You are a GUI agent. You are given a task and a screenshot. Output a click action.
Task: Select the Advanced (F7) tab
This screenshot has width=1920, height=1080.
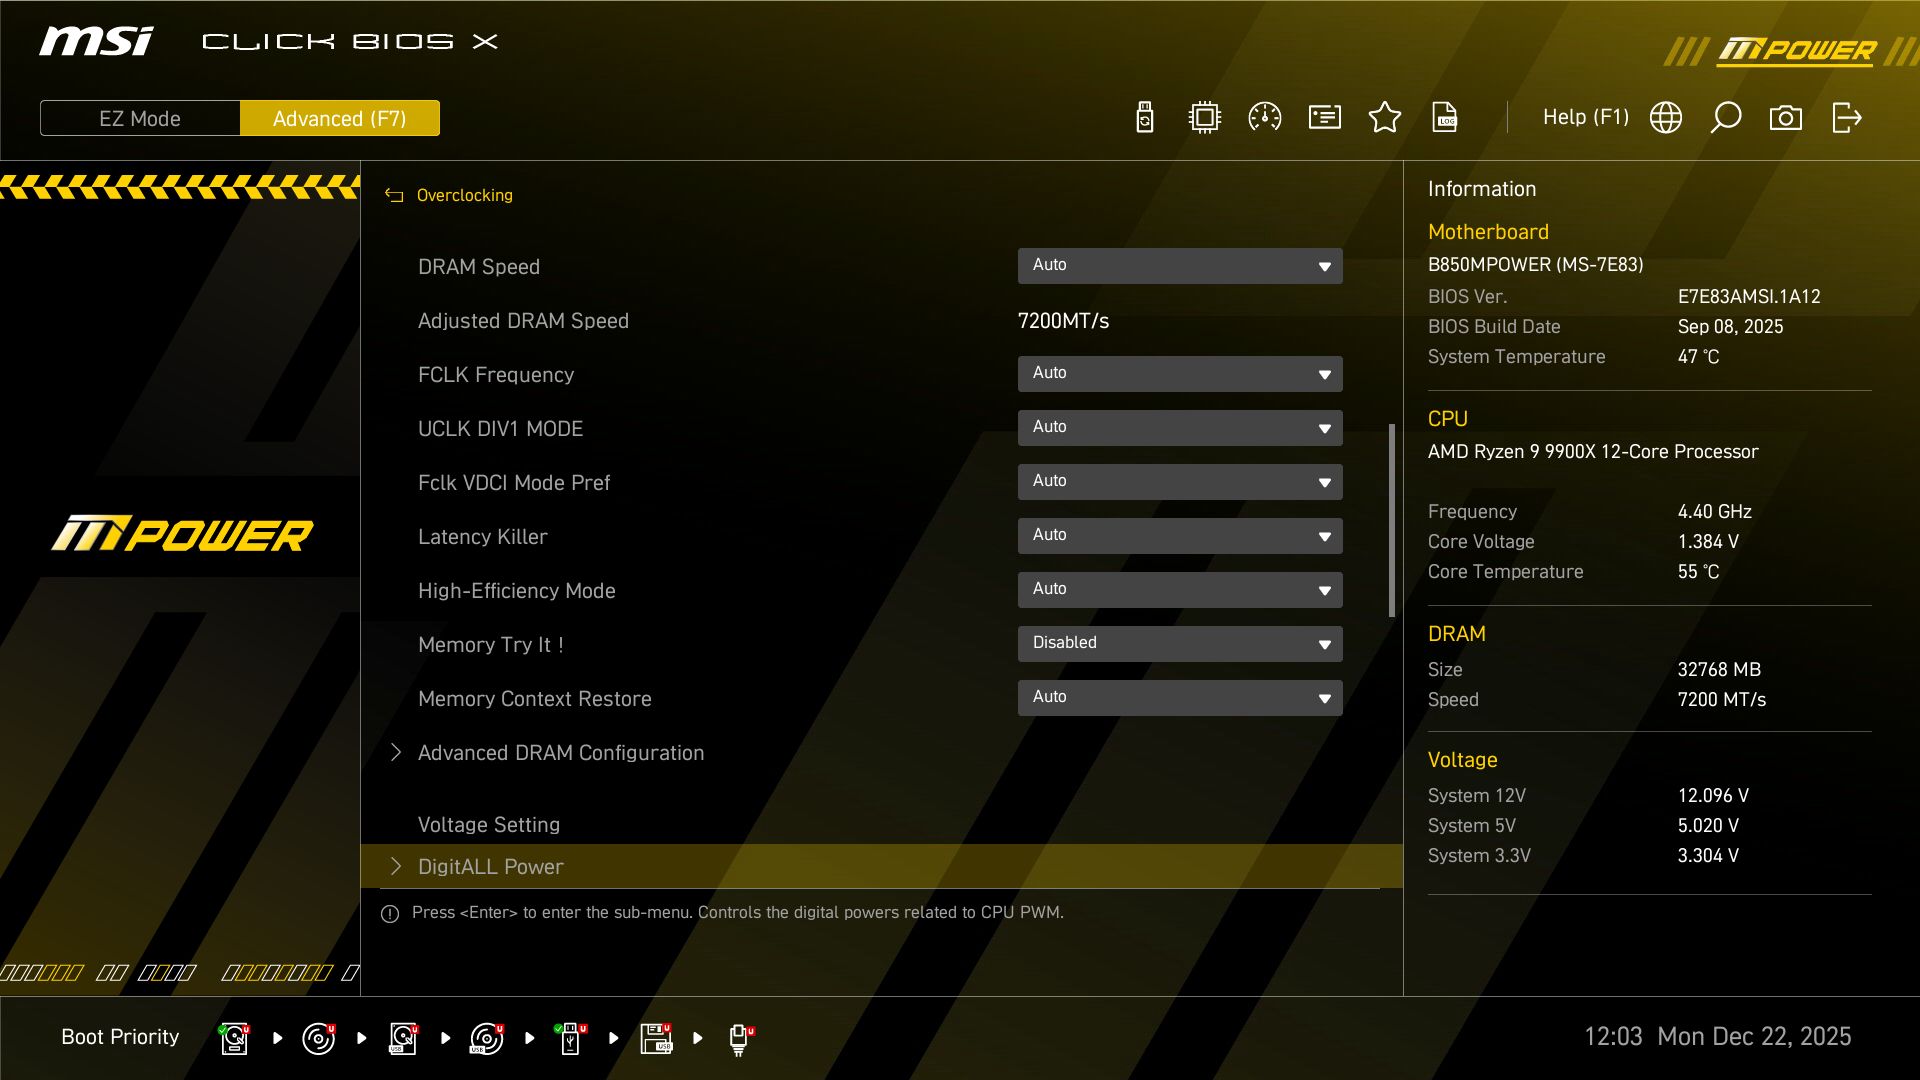tap(340, 118)
